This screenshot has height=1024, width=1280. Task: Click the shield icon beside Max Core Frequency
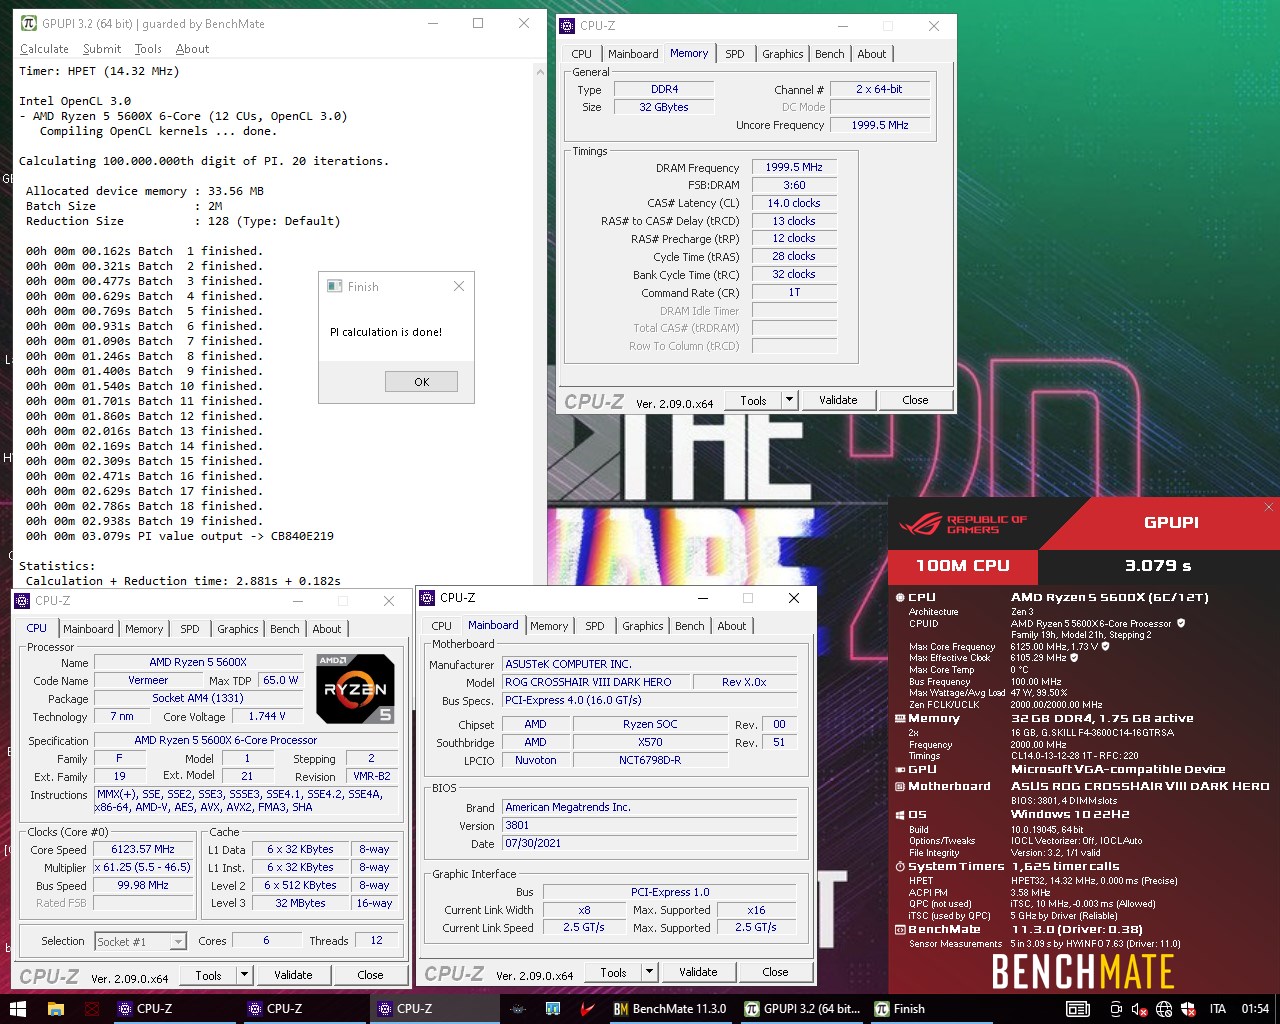click(x=1105, y=646)
